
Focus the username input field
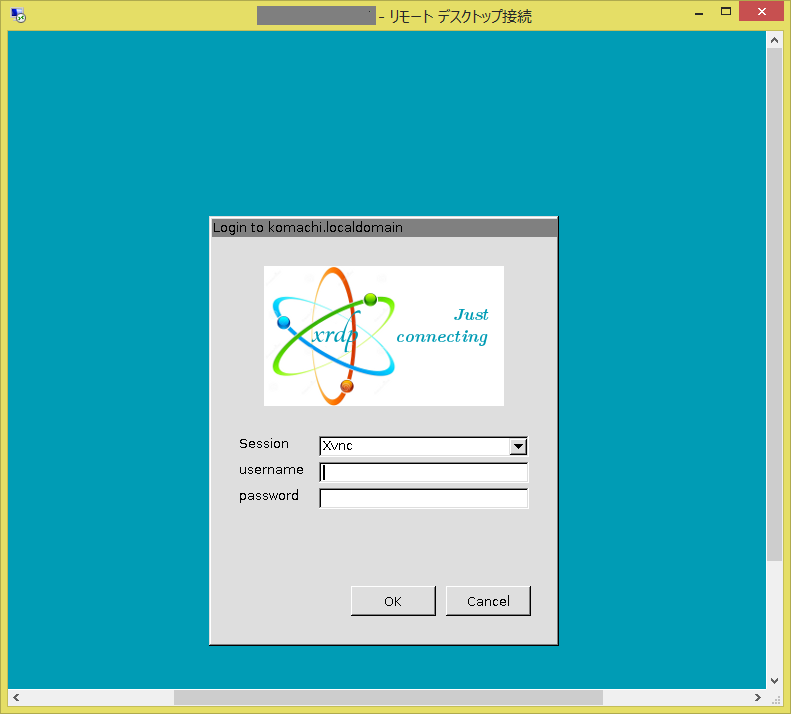423,472
